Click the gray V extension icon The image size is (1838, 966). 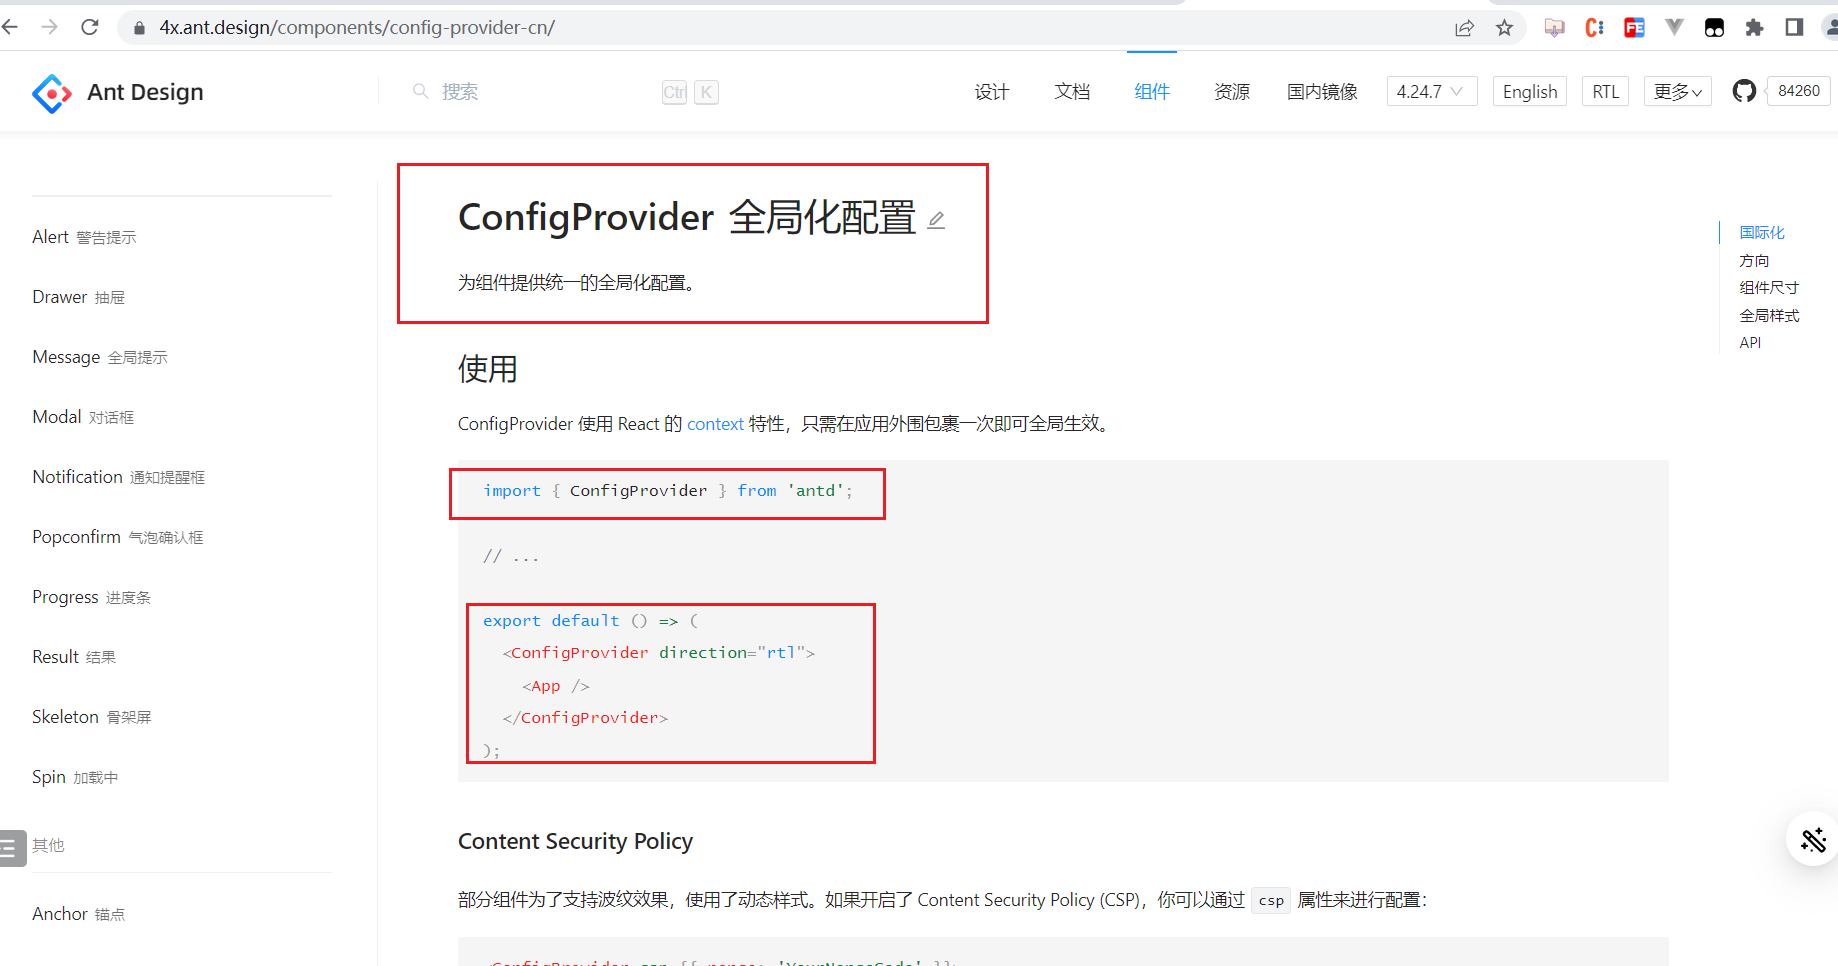[x=1674, y=27]
